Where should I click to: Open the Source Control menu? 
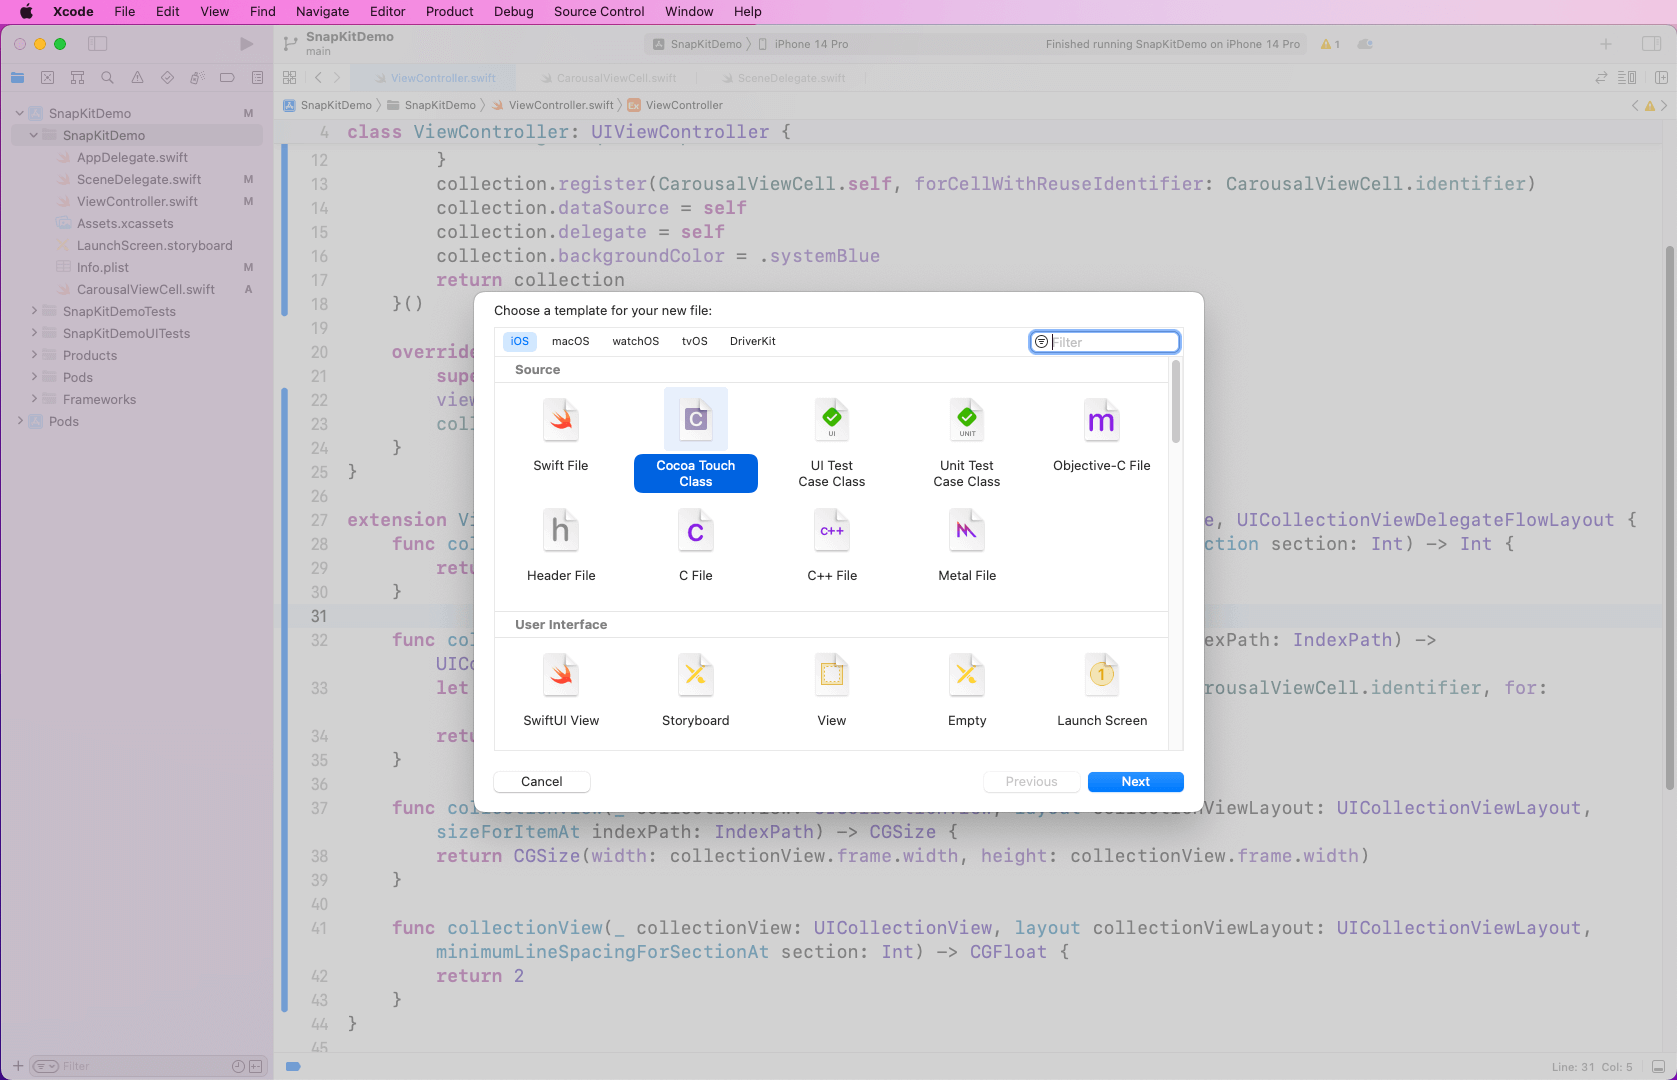598,12
